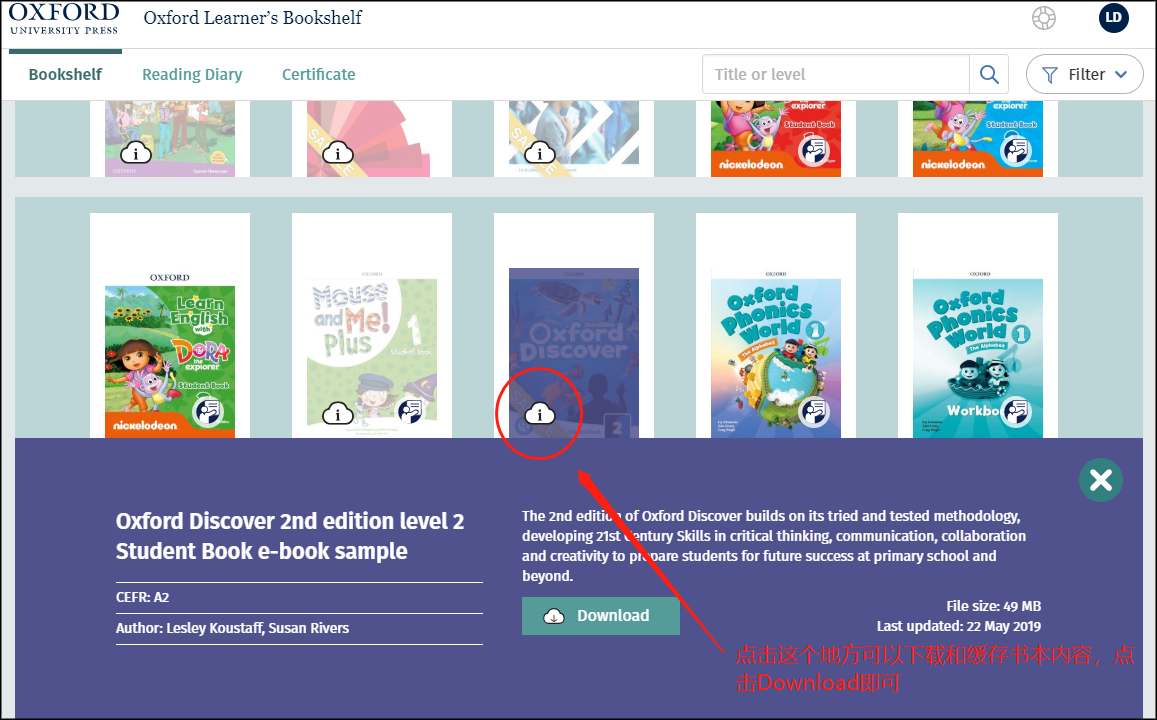Viewport: 1157px width, 720px height.
Task: Click the "Oxford Learner's Bookshelf" header title
Action: (x=253, y=18)
